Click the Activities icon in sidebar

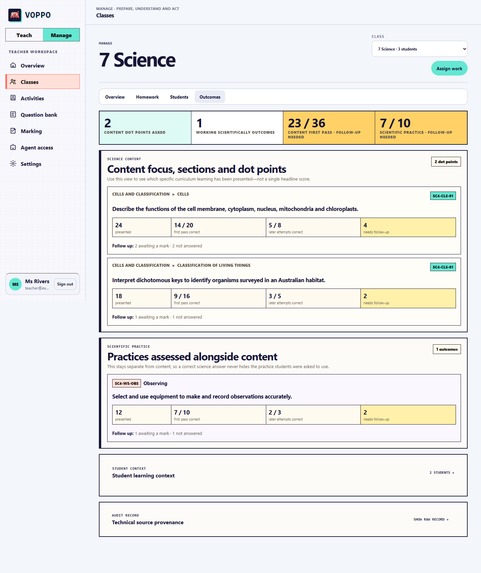coord(13,98)
